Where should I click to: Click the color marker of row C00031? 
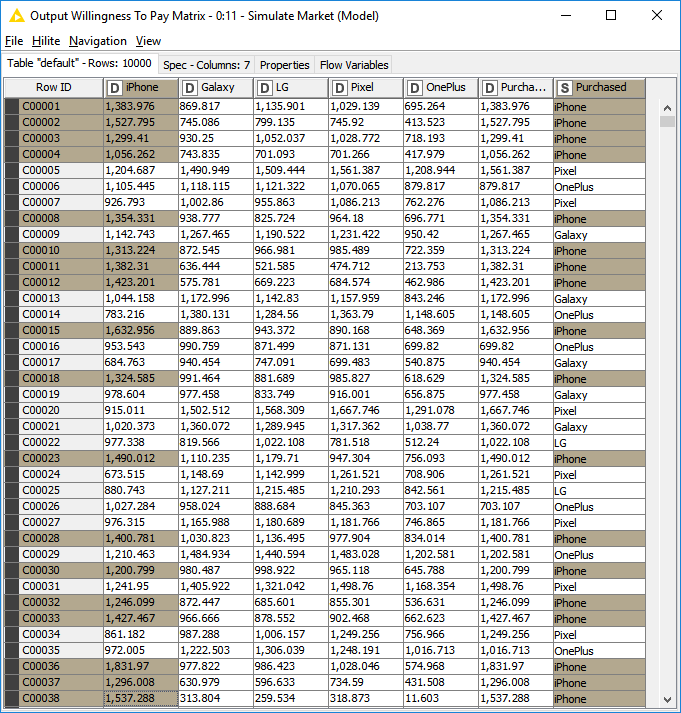click(12, 587)
